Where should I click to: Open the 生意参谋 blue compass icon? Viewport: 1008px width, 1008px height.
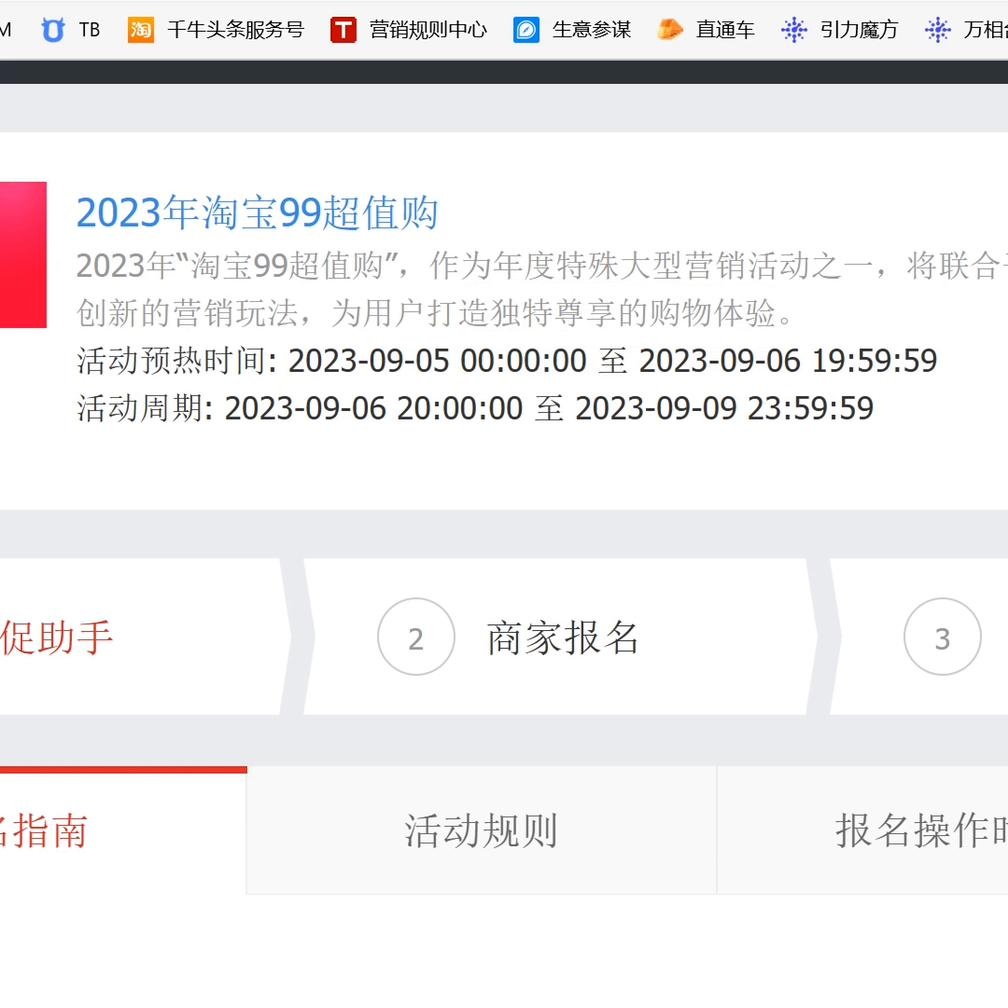[x=526, y=30]
